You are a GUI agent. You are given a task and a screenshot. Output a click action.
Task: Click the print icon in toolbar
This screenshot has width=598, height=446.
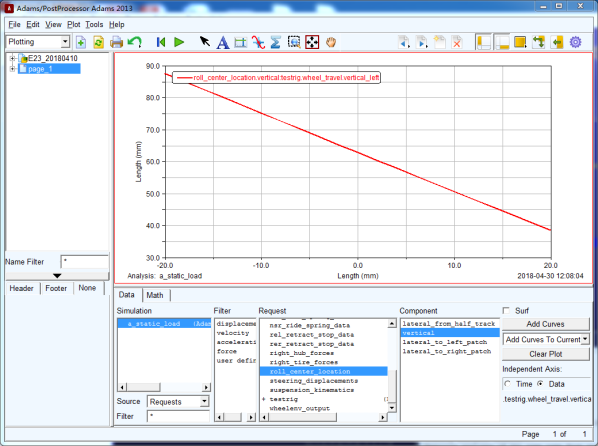116,42
